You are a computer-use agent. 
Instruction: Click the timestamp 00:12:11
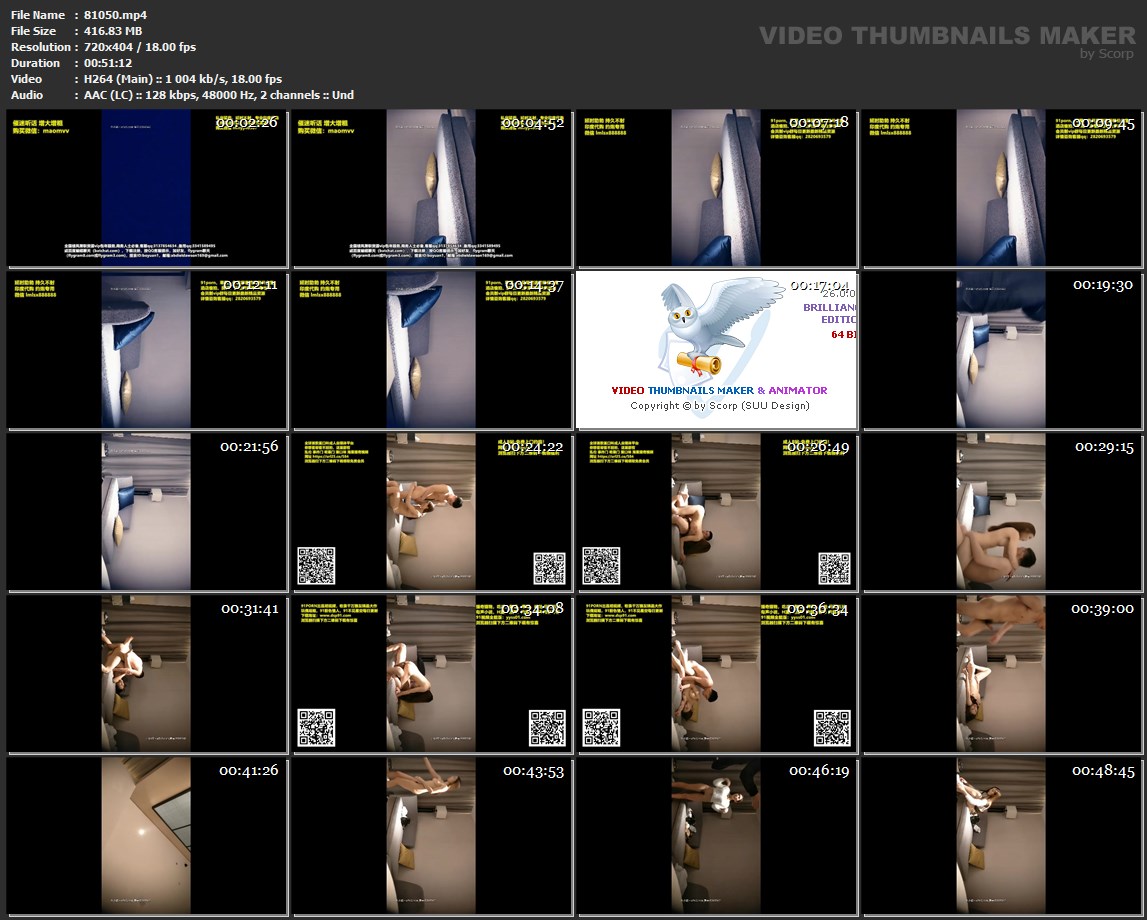click(x=248, y=285)
